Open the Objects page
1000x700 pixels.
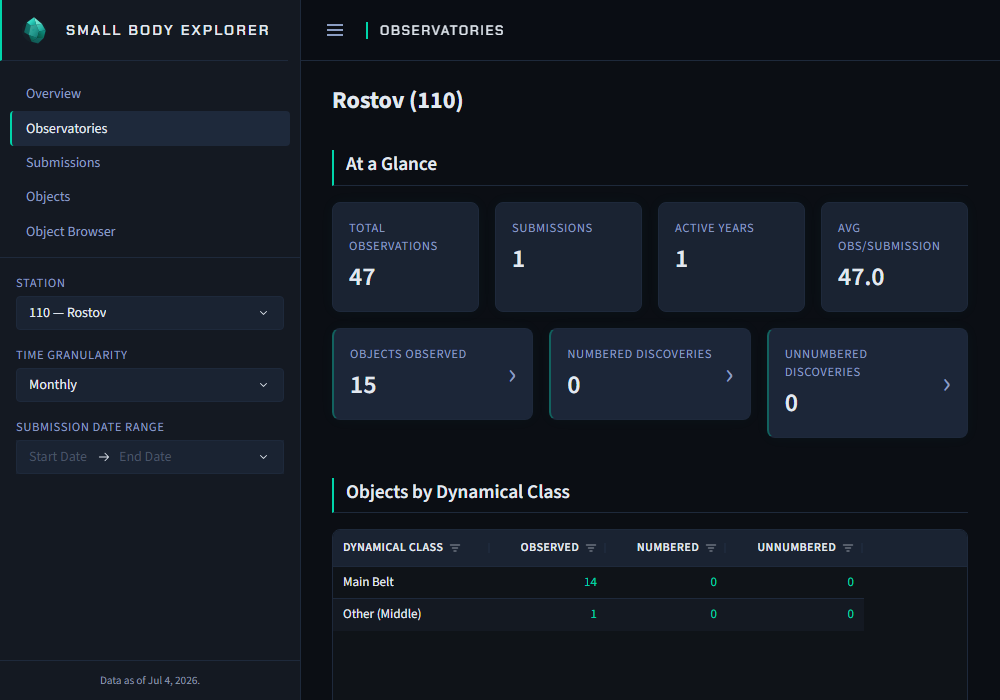coord(48,196)
